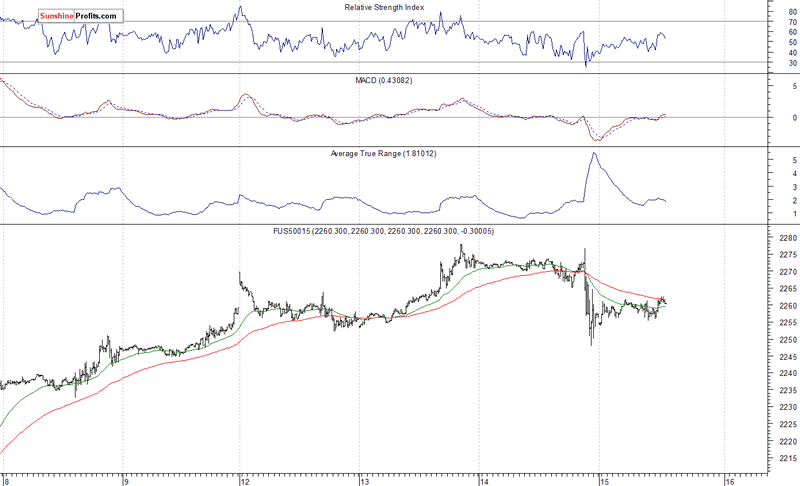Screen dimensions: 800x486
Task: Click date label 12 on time axis
Action: click(x=243, y=479)
